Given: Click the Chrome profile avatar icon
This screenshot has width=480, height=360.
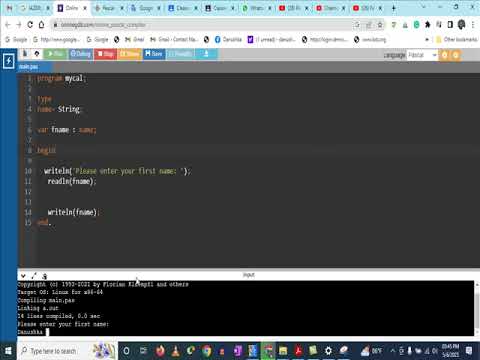Looking at the screenshot, I should pyautogui.click(x=461, y=24).
